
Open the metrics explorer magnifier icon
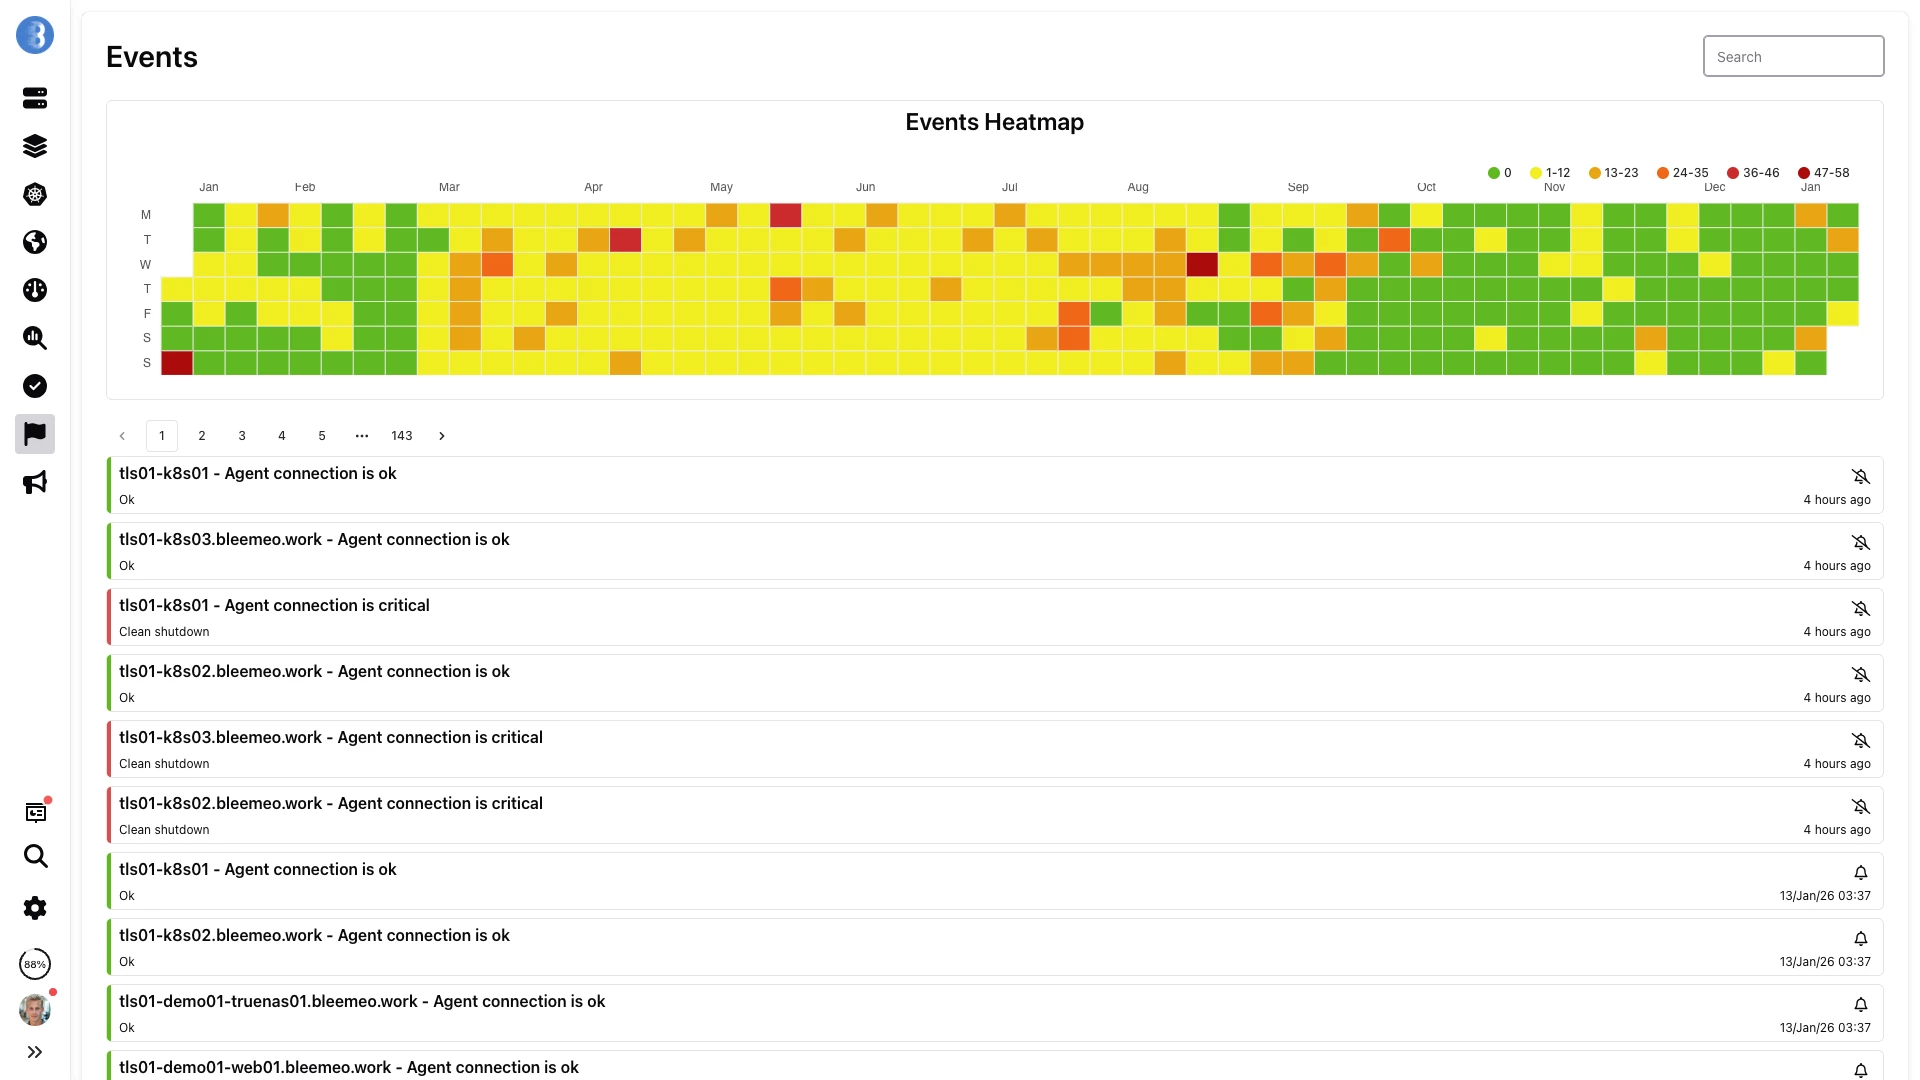(x=35, y=338)
